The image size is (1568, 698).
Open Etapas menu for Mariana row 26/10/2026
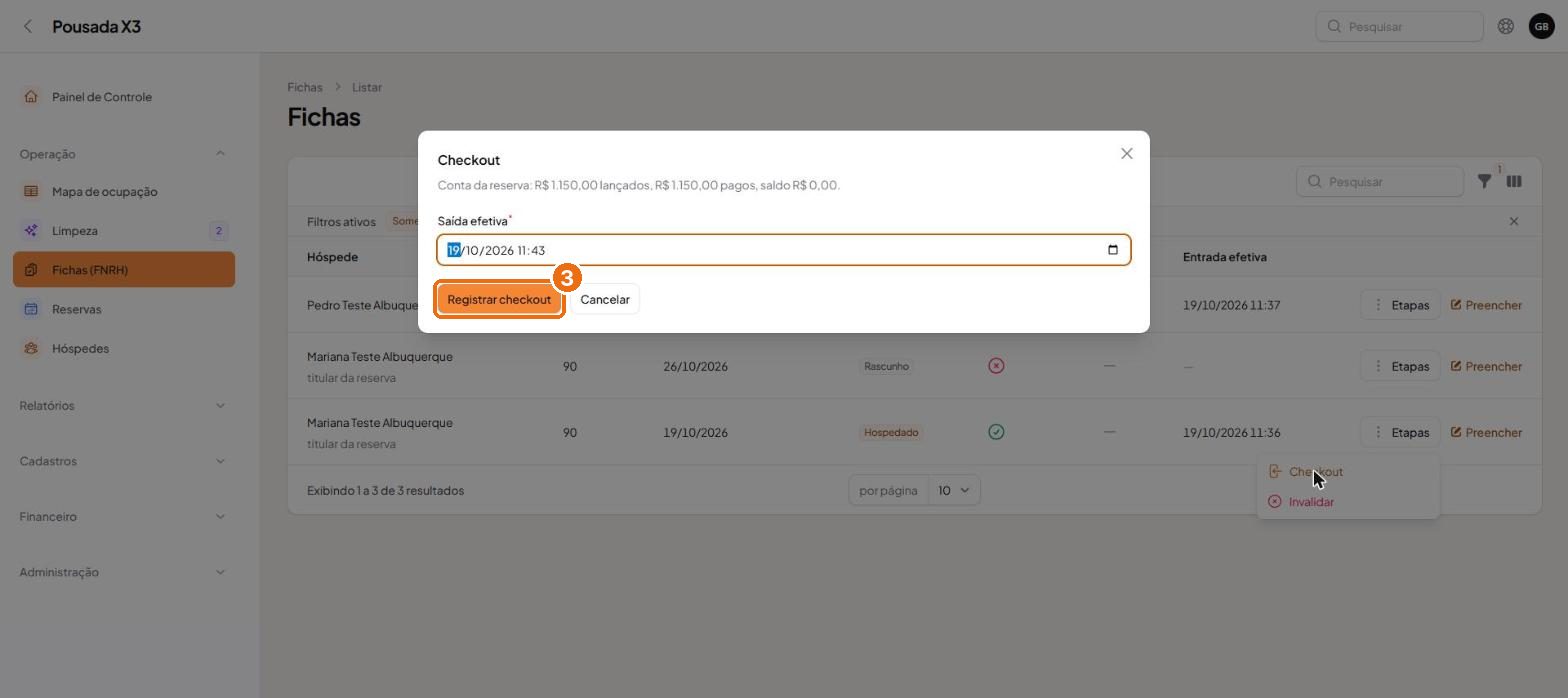click(x=1400, y=366)
